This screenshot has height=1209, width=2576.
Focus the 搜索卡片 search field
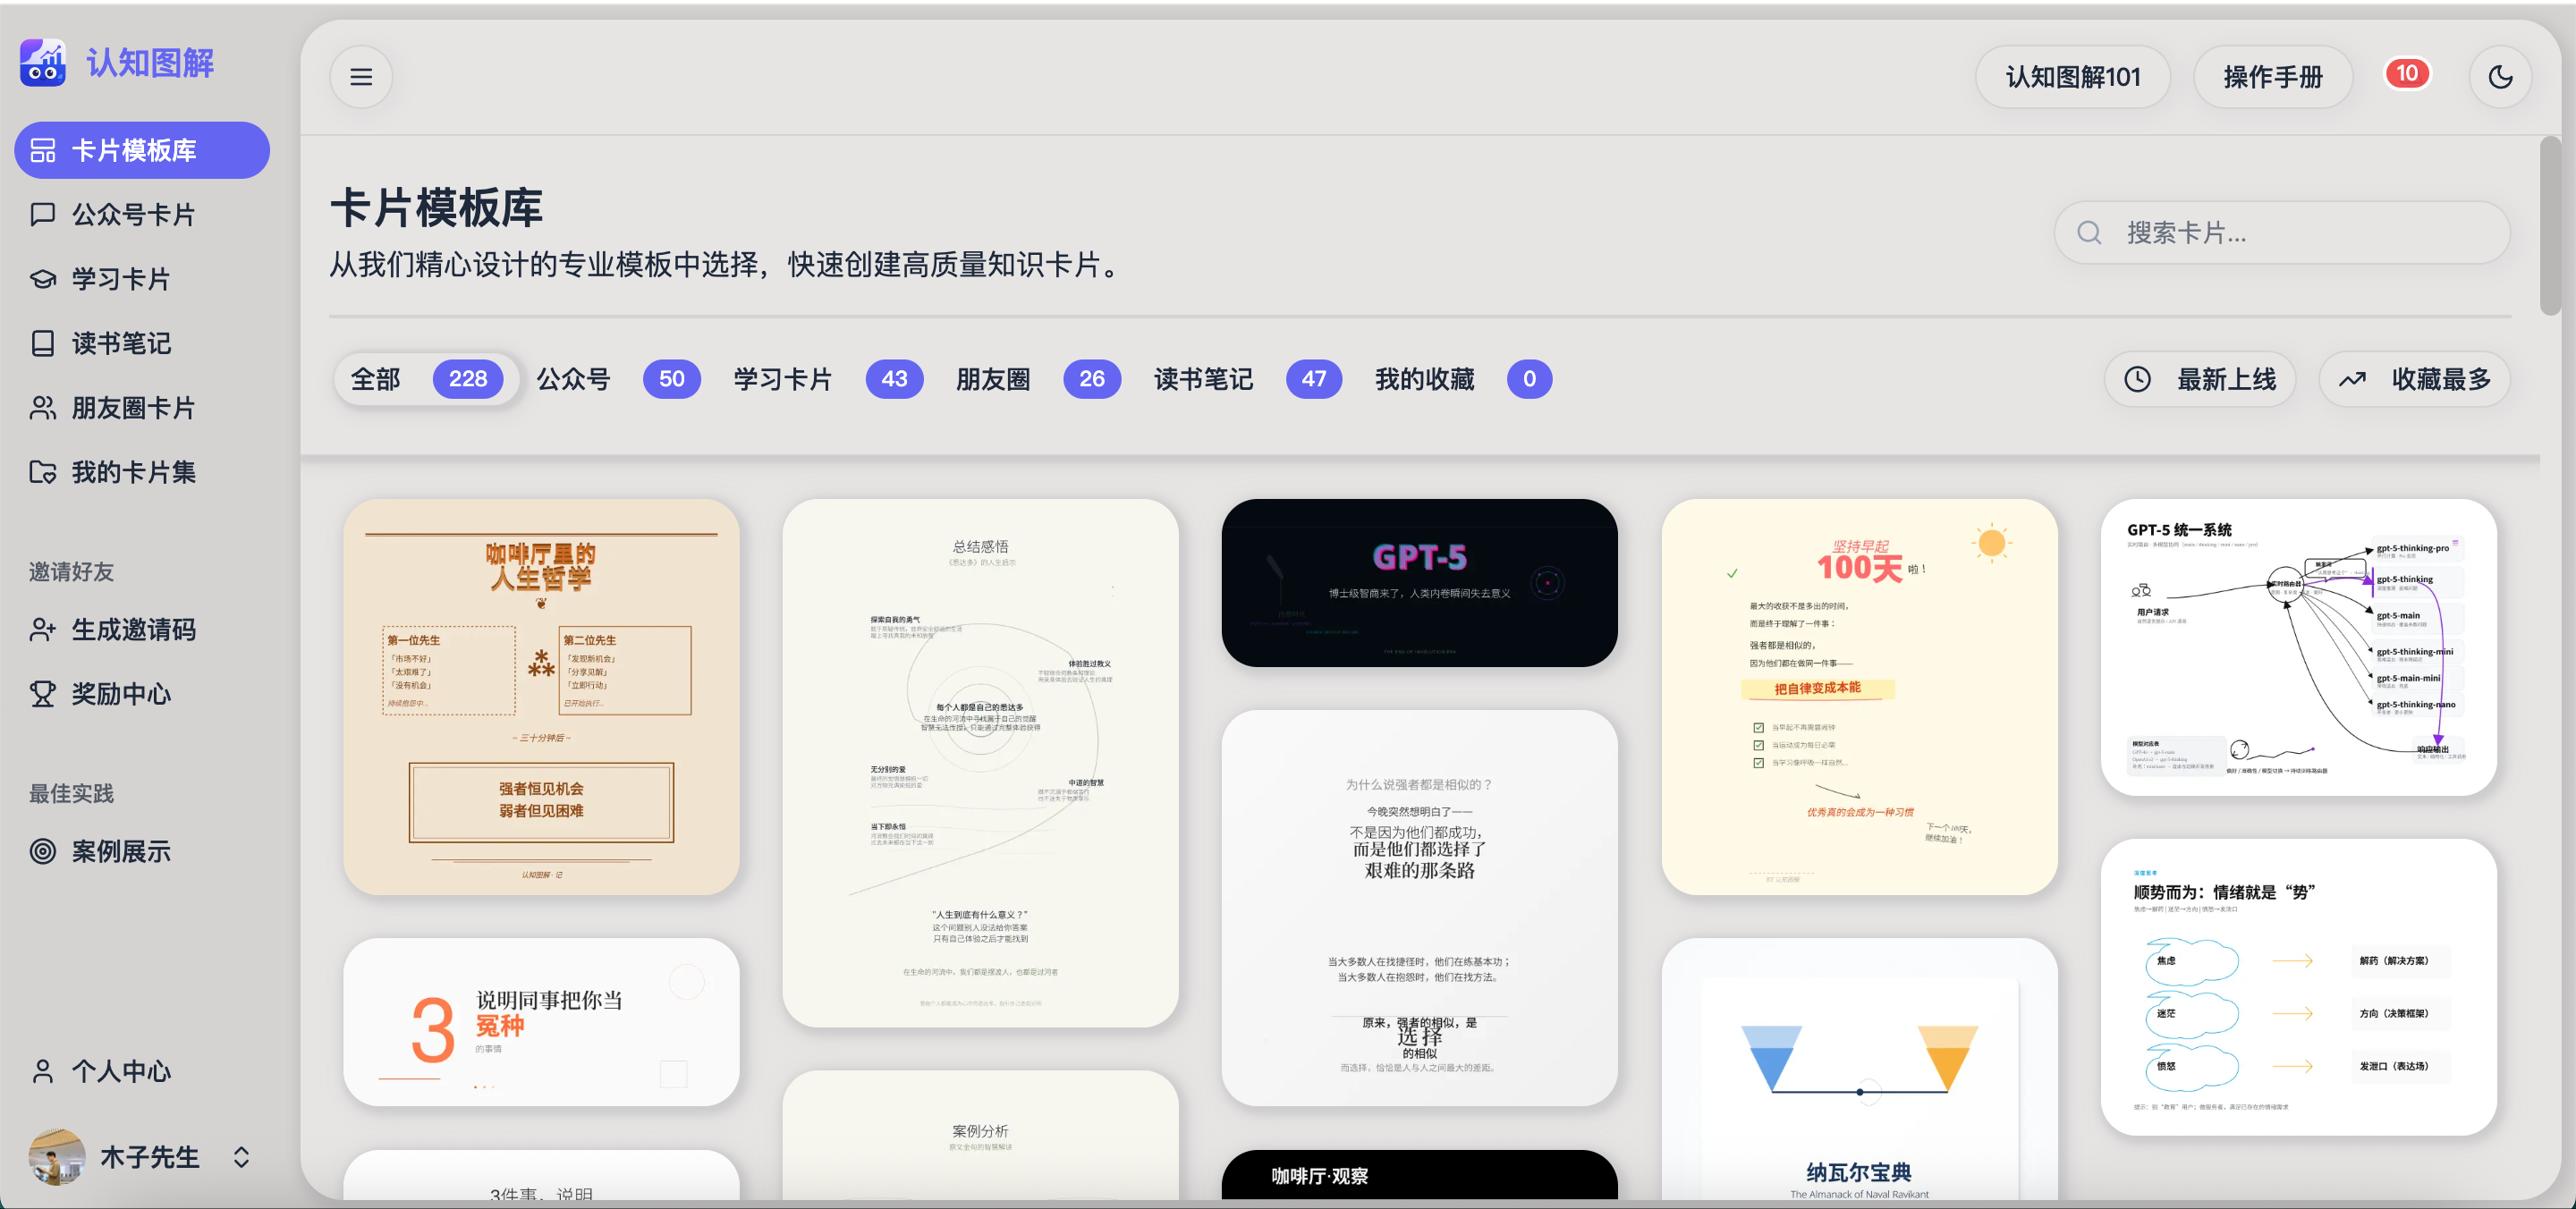coord(2282,233)
